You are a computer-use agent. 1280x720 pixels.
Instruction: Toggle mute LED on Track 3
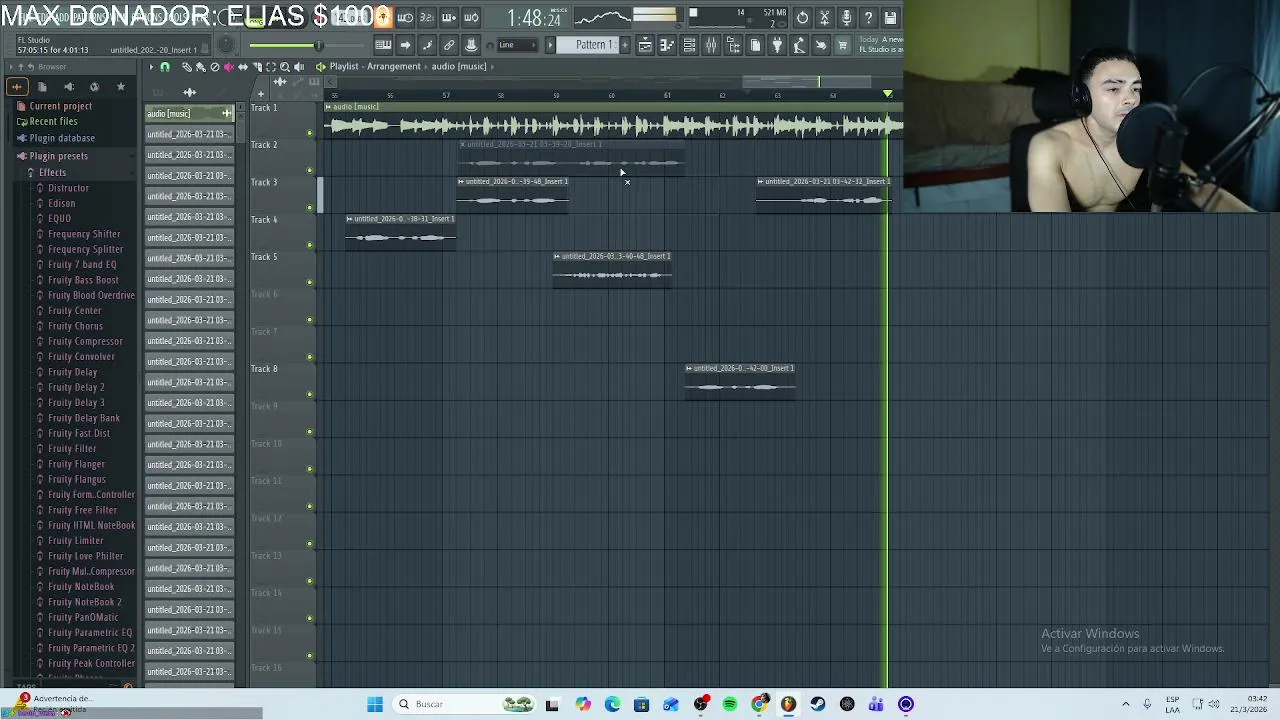[310, 207]
